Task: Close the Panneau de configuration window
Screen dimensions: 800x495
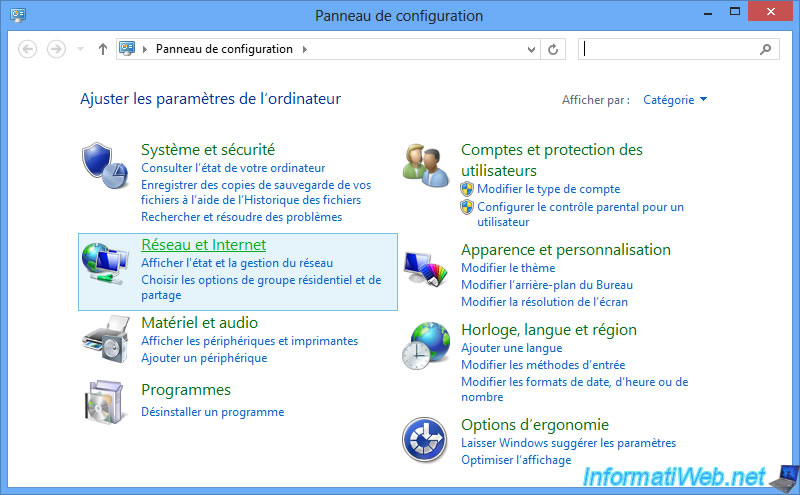Action: point(771,11)
